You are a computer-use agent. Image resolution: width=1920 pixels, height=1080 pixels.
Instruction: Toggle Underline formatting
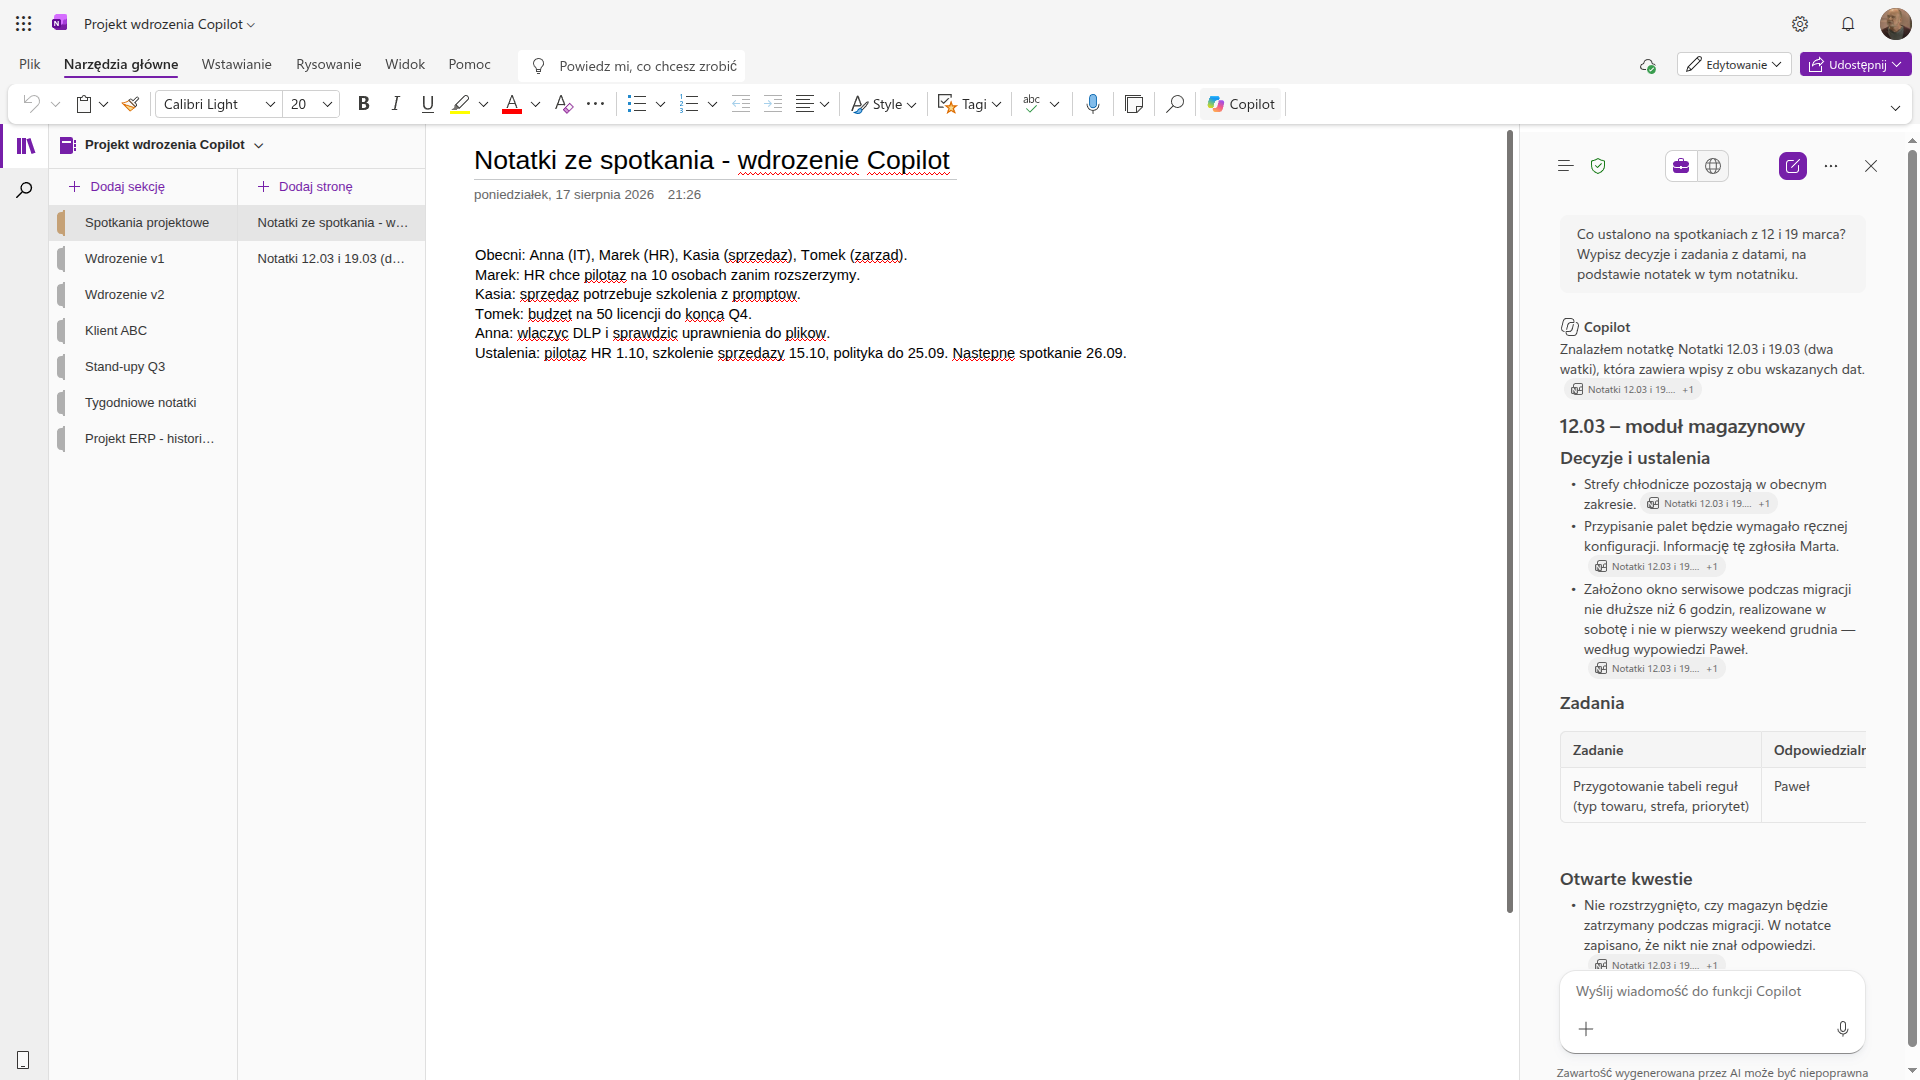point(428,104)
